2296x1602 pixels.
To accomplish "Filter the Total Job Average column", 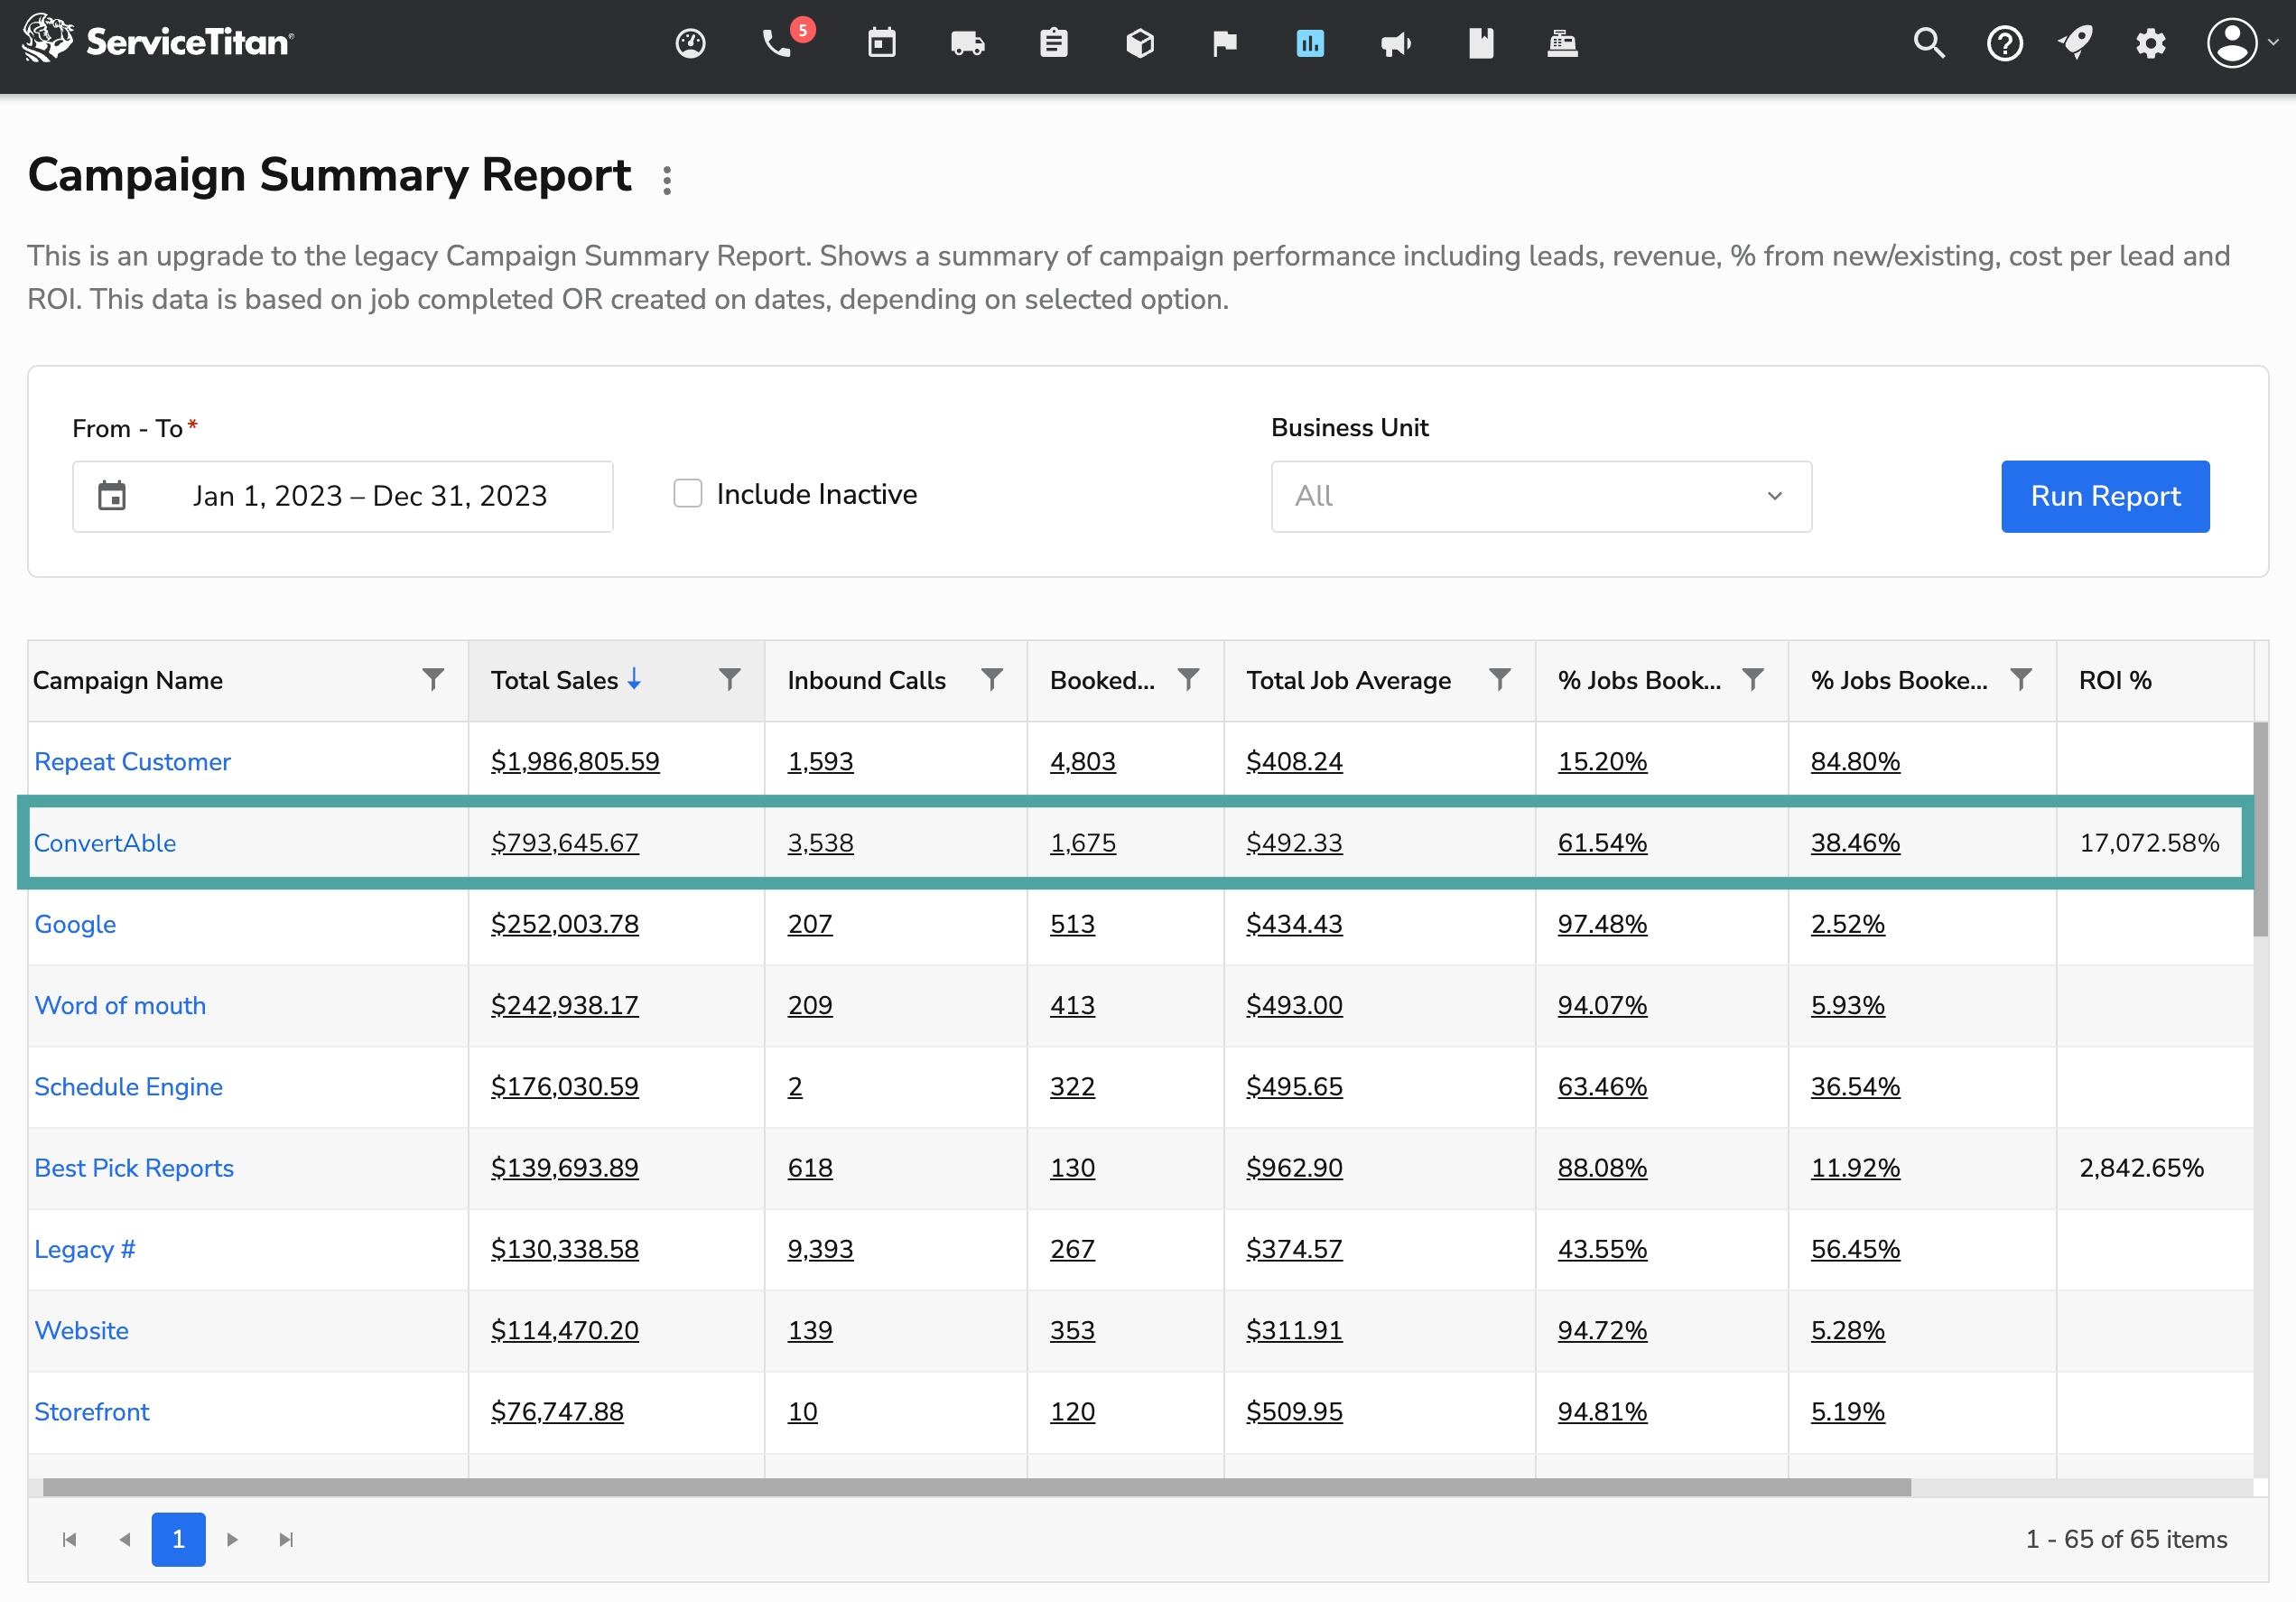I will click(1500, 680).
